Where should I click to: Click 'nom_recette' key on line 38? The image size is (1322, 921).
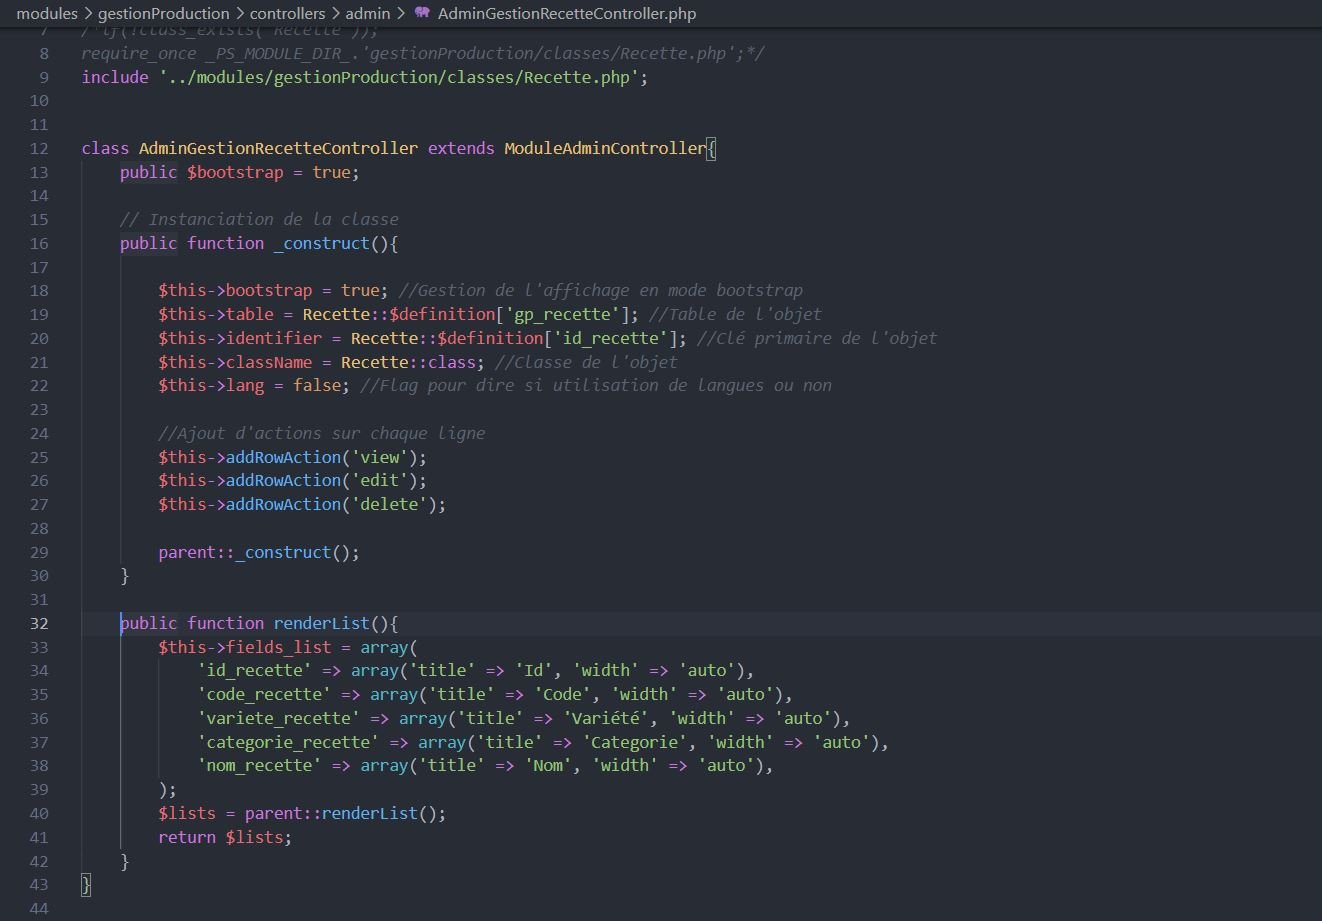[259, 765]
